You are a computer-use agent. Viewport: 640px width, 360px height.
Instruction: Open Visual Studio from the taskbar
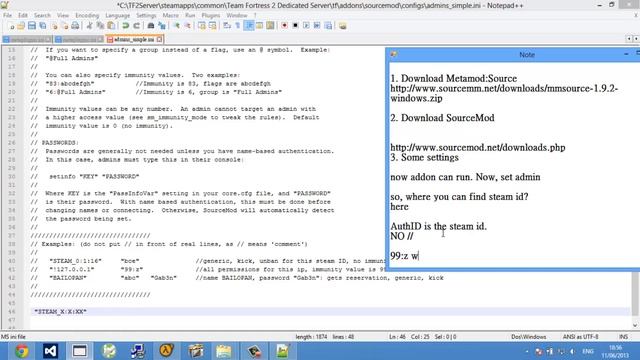[x=50, y=351]
